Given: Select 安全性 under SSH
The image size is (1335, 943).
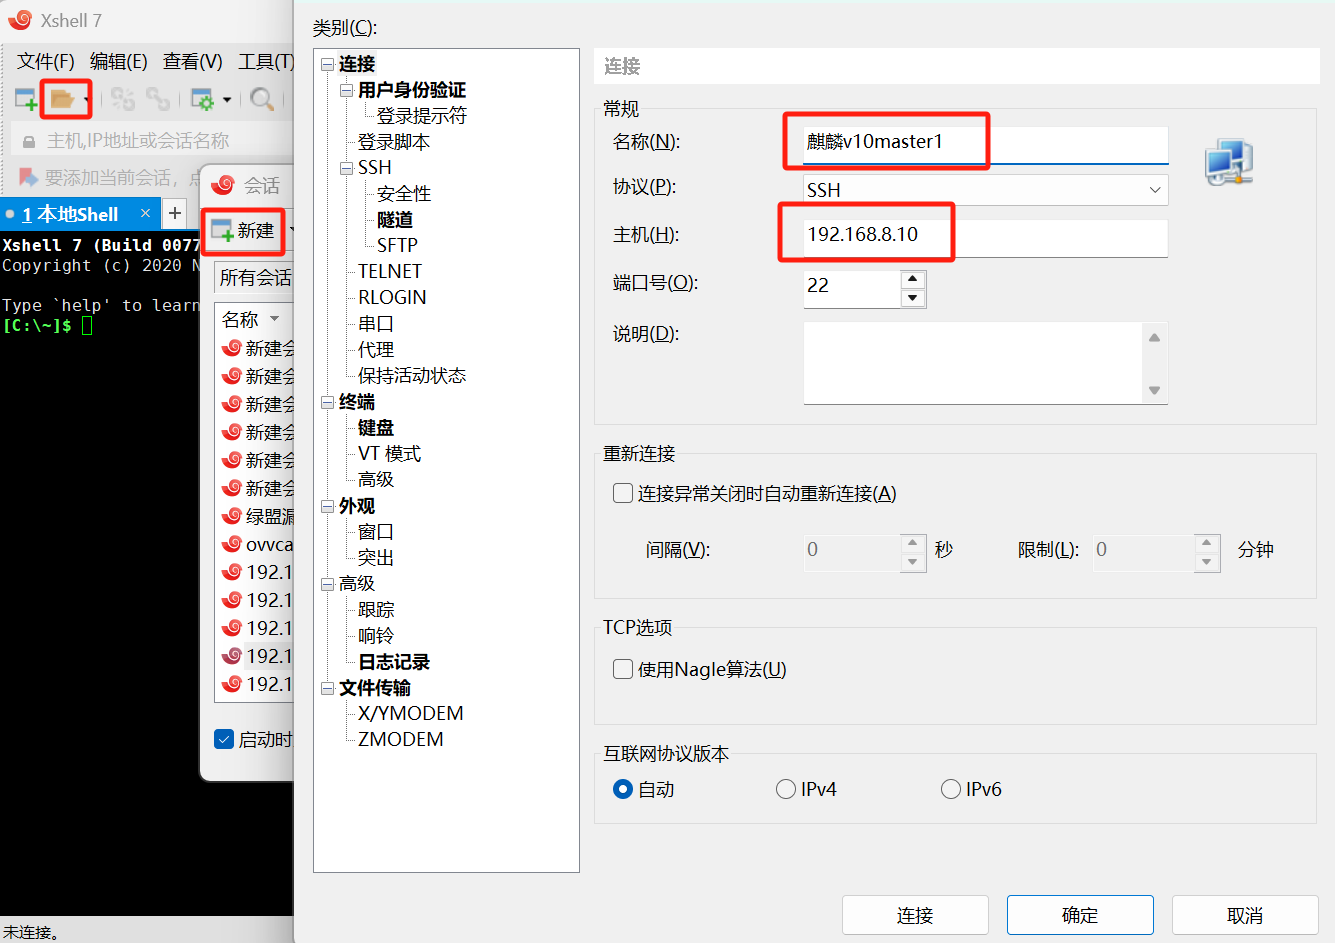Looking at the screenshot, I should pos(404,194).
